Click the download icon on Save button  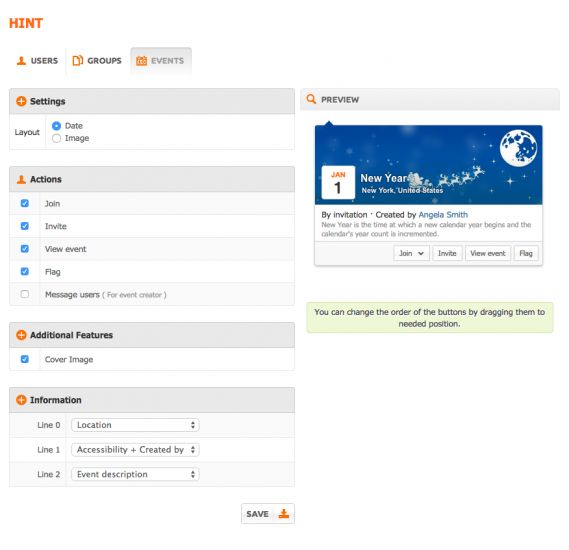284,514
